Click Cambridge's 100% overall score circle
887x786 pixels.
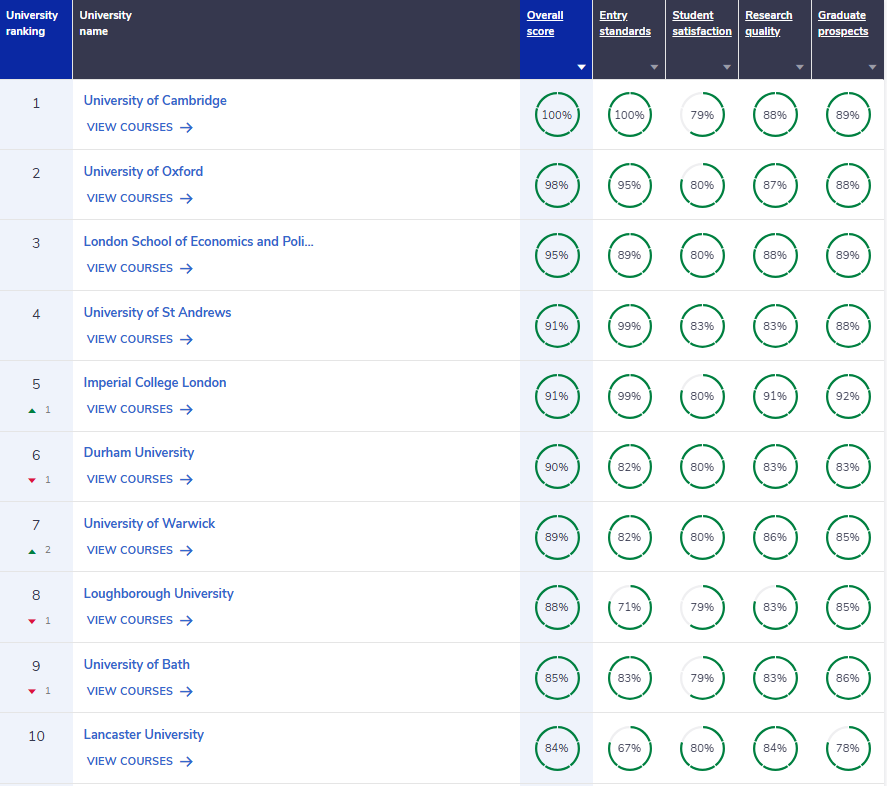coord(557,115)
